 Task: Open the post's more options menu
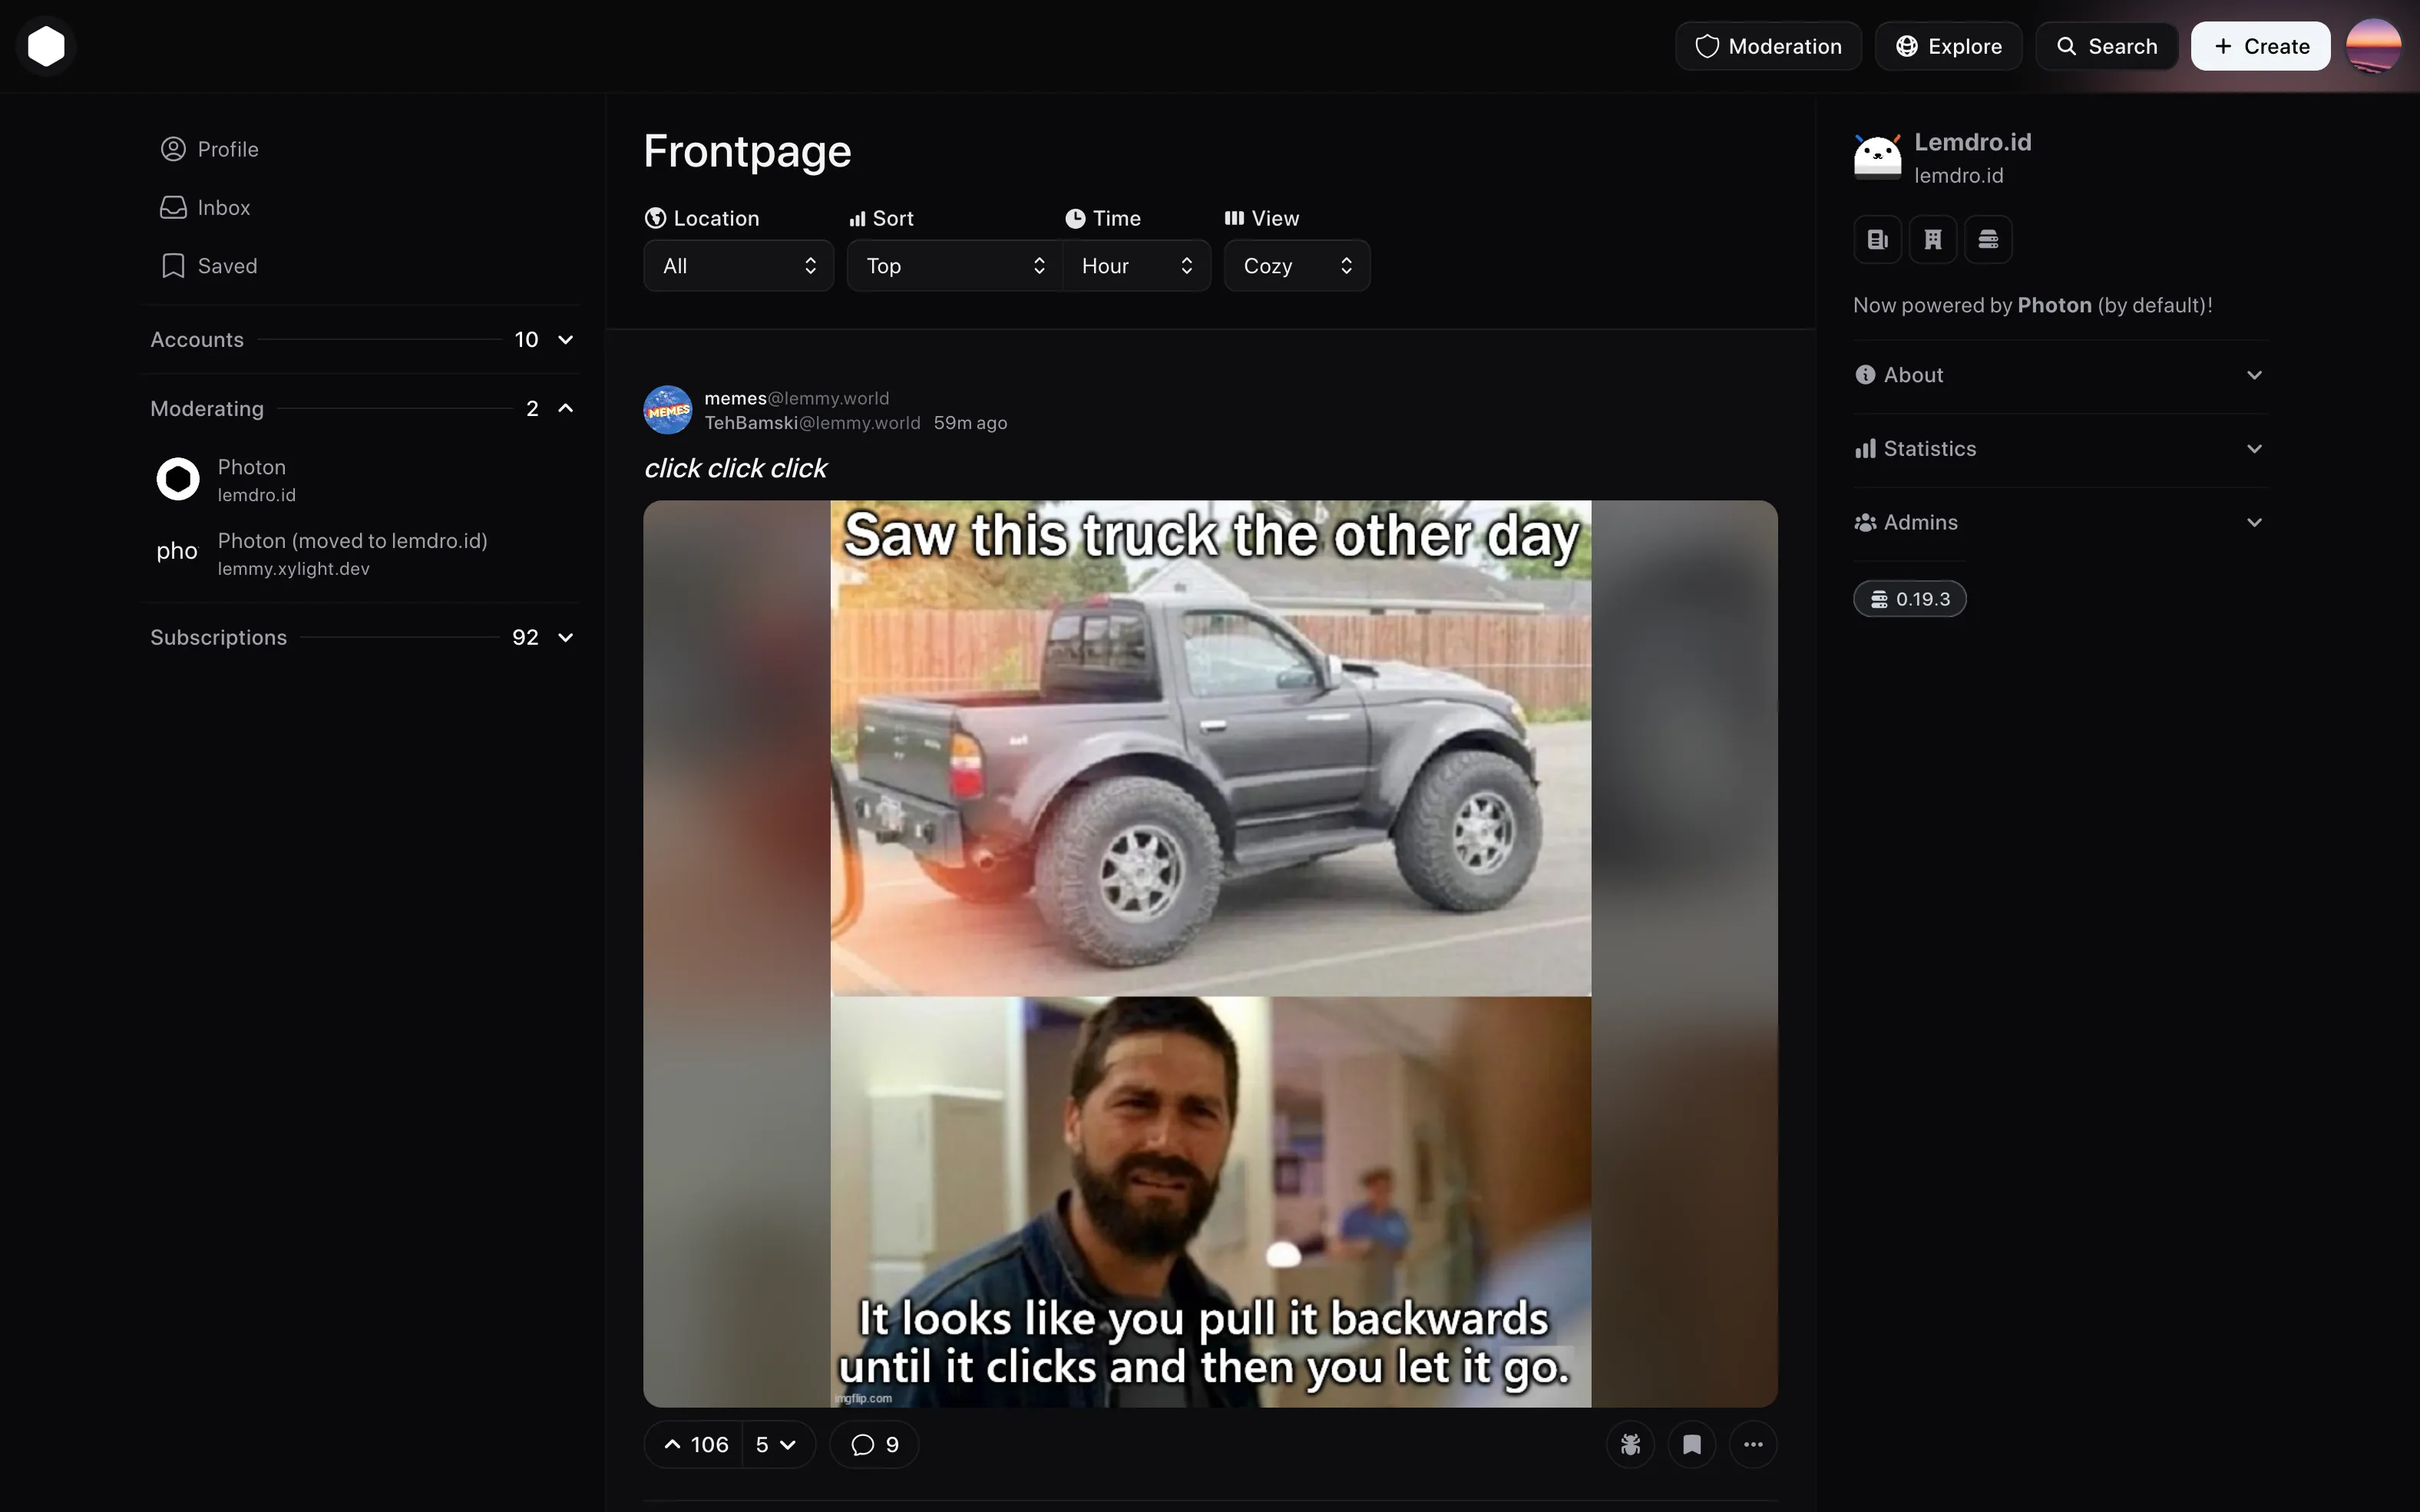click(x=1753, y=1444)
